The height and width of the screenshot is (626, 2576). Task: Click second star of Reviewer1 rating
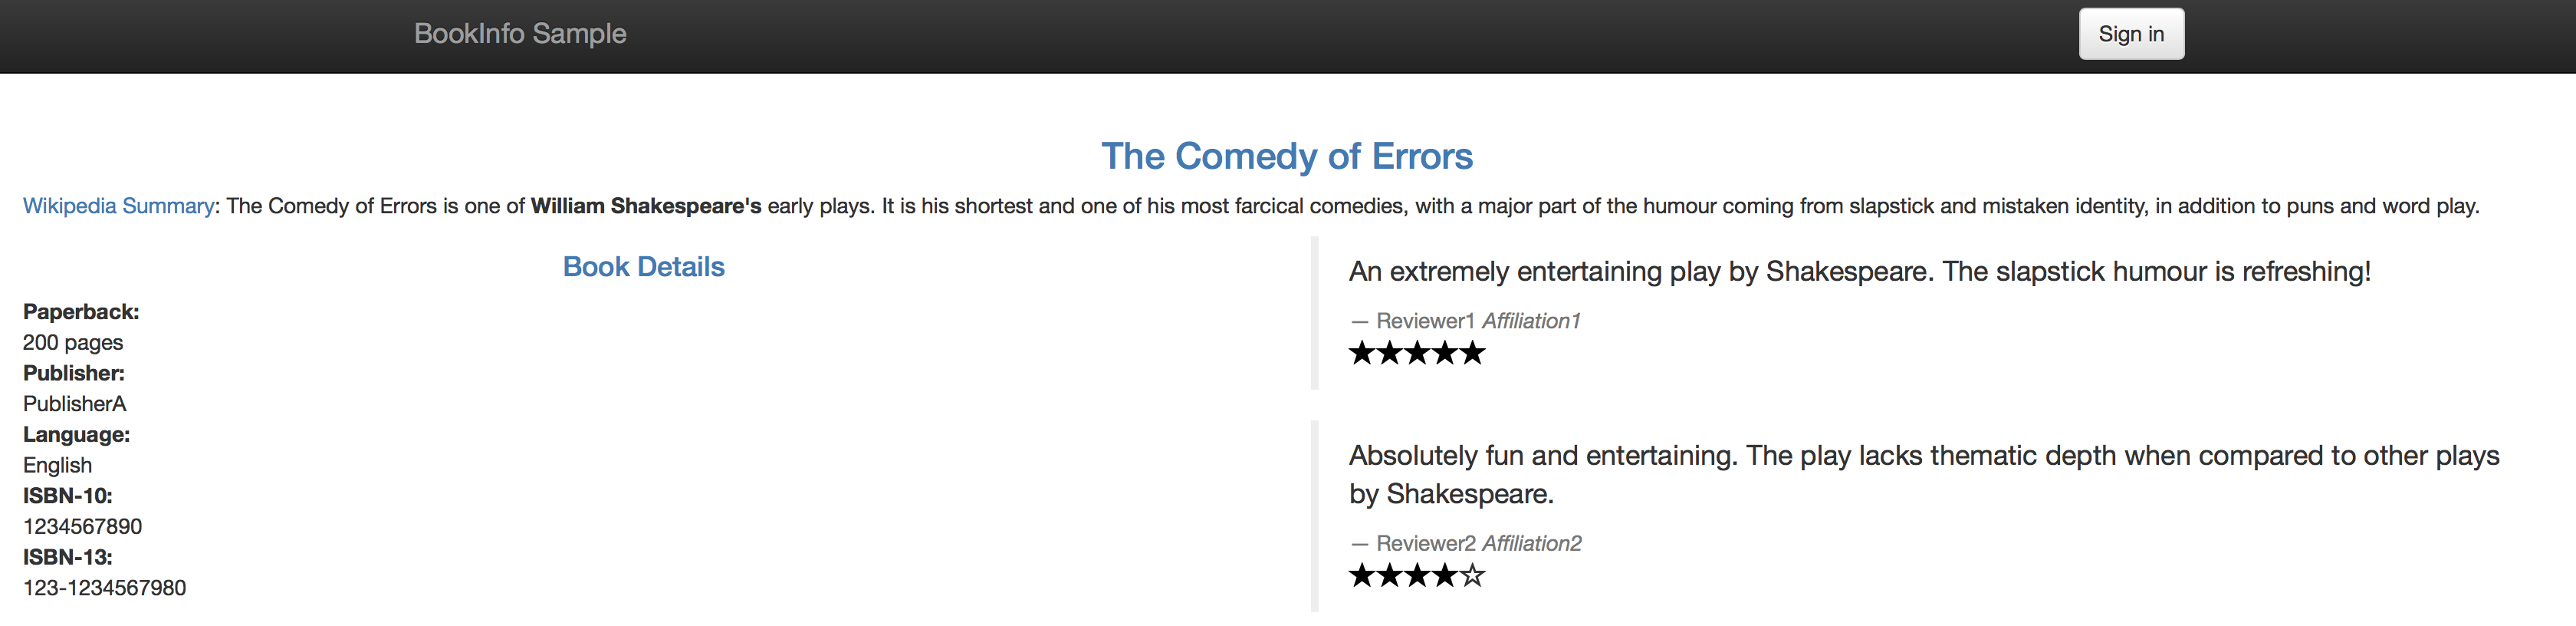pyautogui.click(x=1390, y=353)
